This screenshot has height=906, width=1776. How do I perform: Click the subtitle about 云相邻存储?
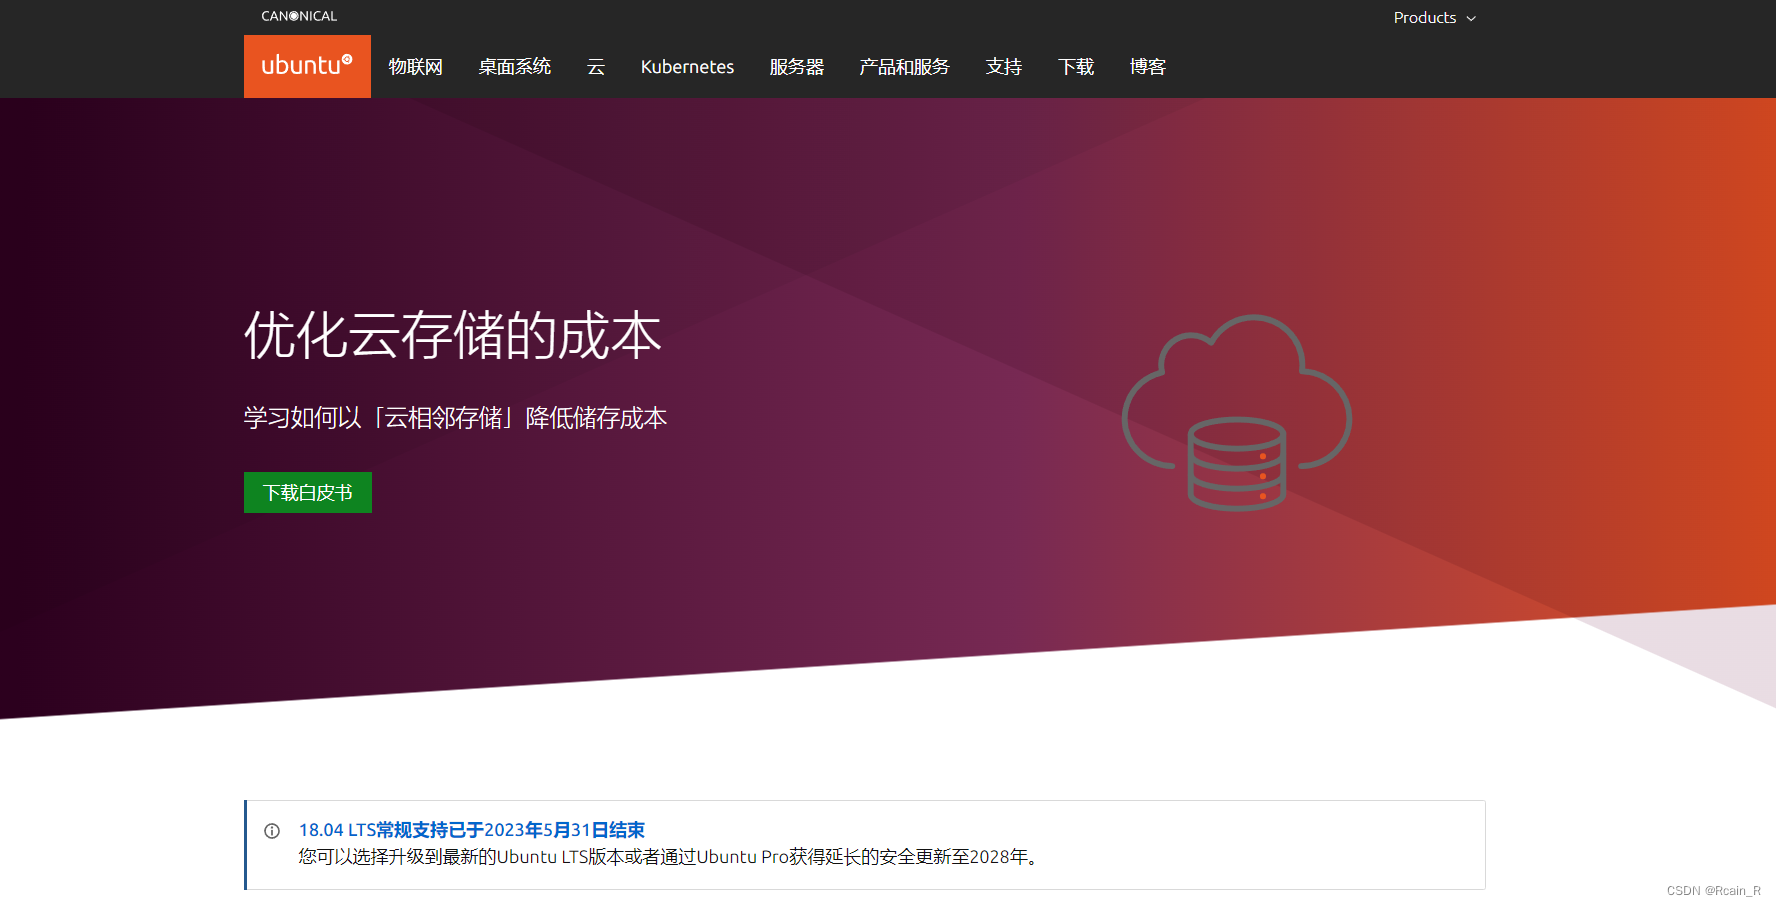pyautogui.click(x=455, y=417)
